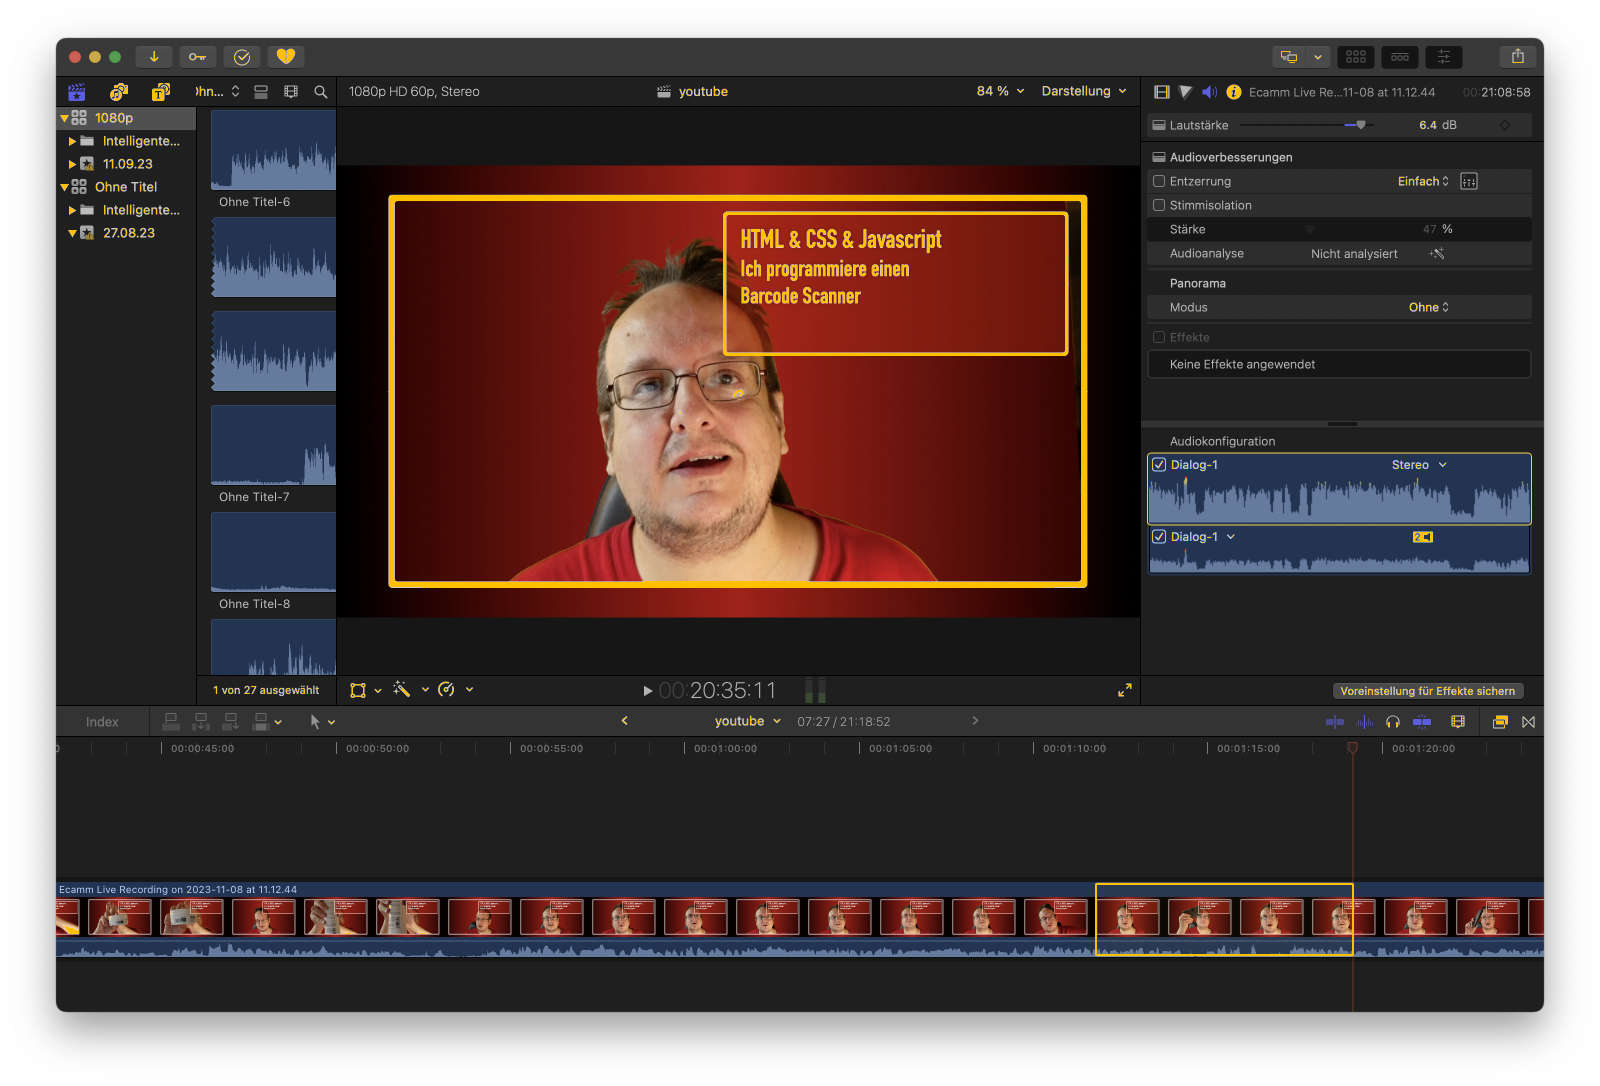
Task: Click the background tasks checkmark icon
Action: [x=242, y=57]
